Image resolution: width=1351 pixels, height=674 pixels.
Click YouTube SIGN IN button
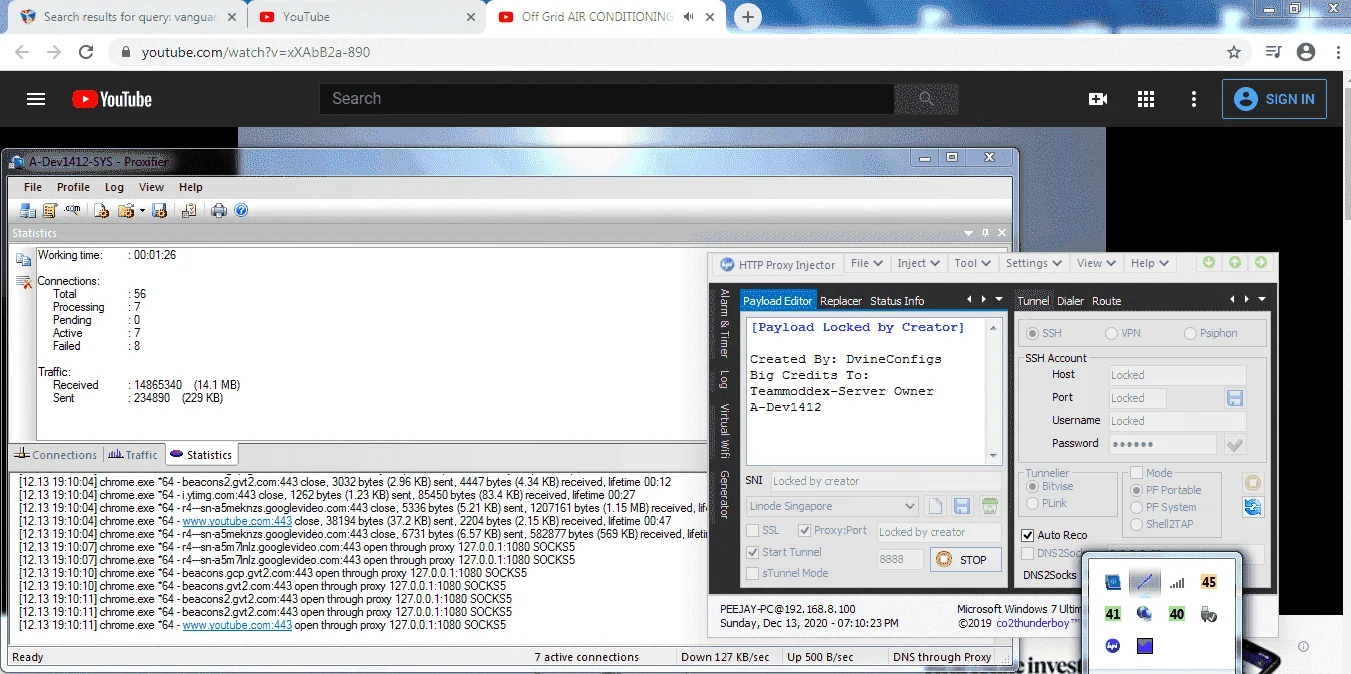[1274, 99]
